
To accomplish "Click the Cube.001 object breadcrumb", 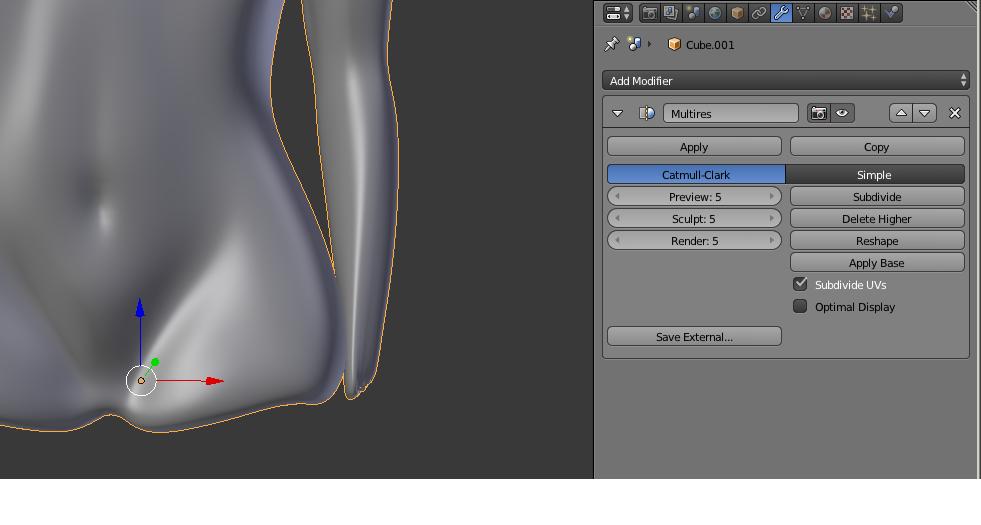I will (701, 44).
